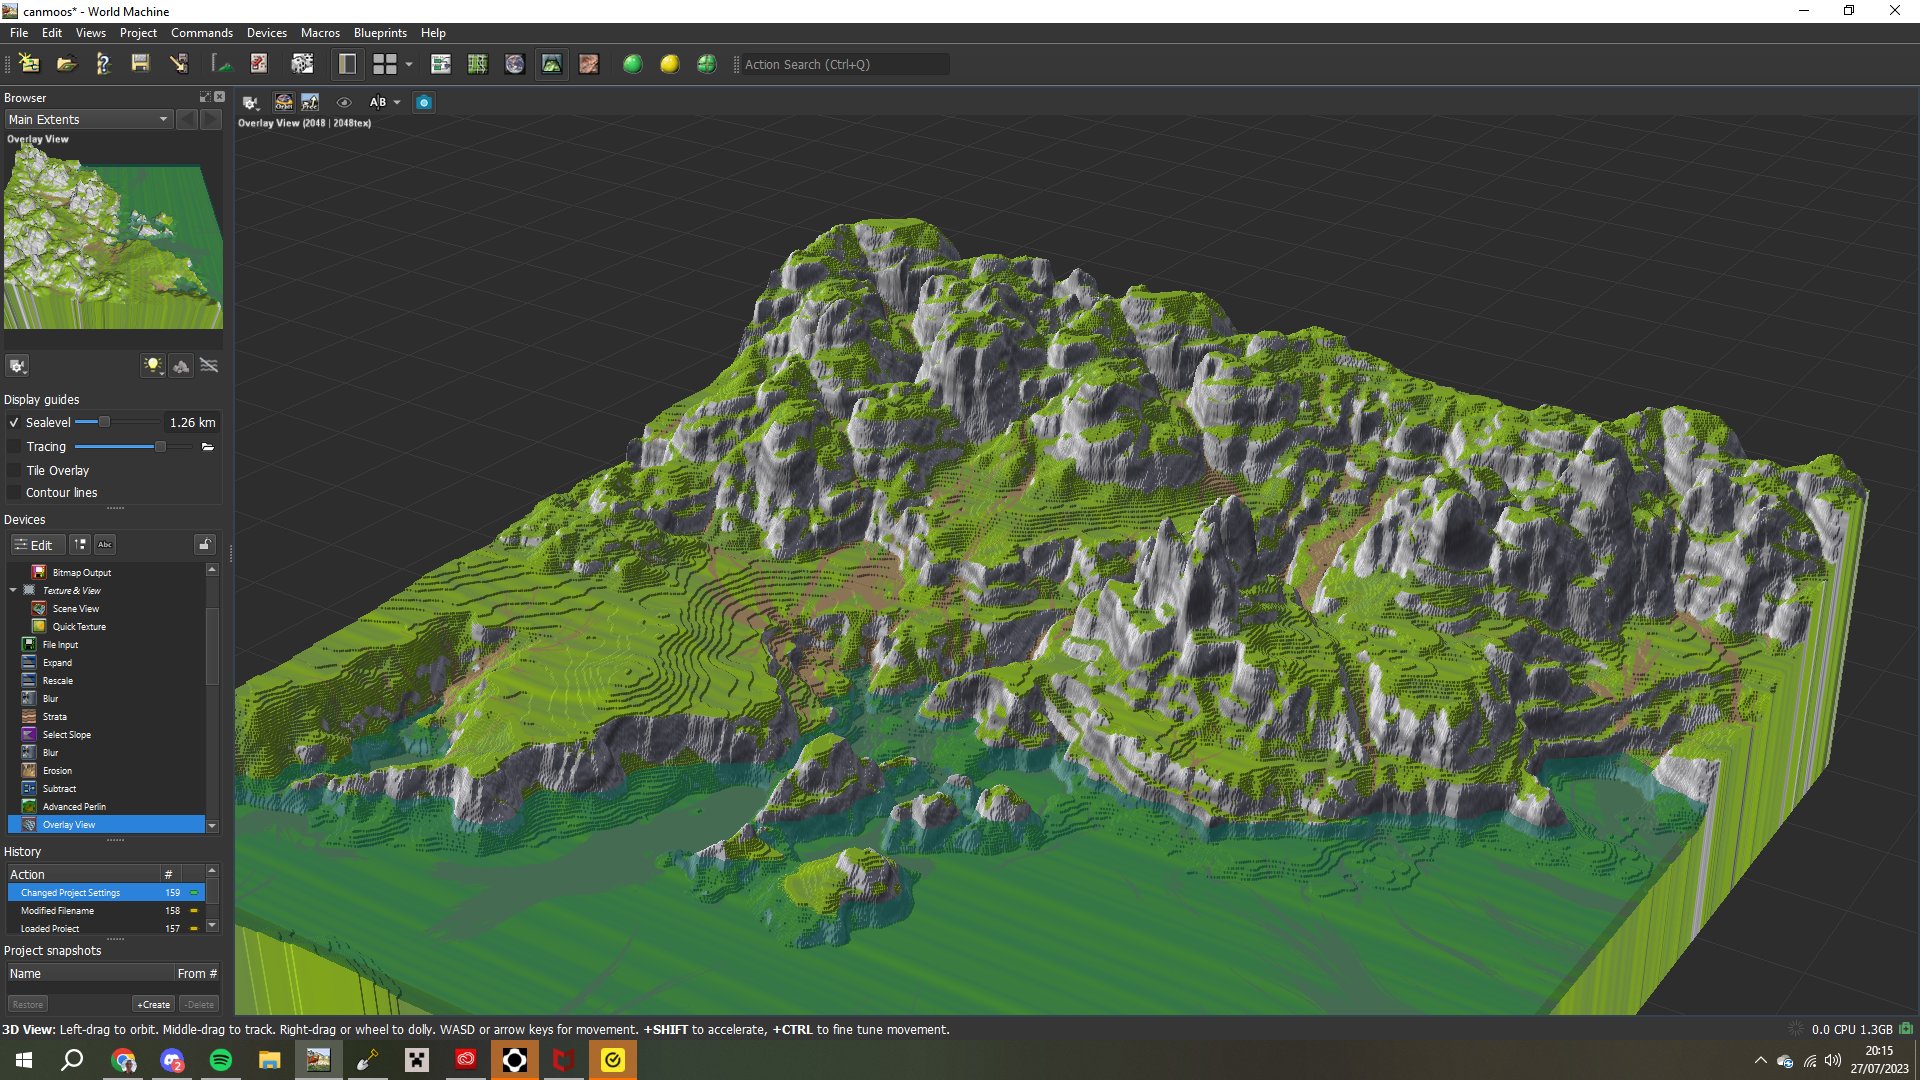Open the Devices menu
Screen dimensions: 1920x1080
(266, 32)
